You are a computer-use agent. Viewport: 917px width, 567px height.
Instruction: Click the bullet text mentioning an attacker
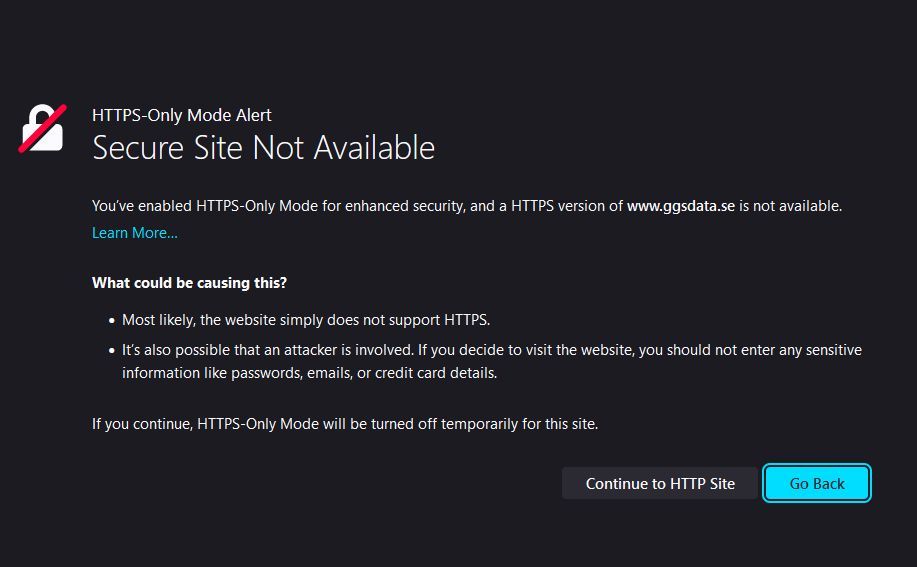click(x=490, y=350)
